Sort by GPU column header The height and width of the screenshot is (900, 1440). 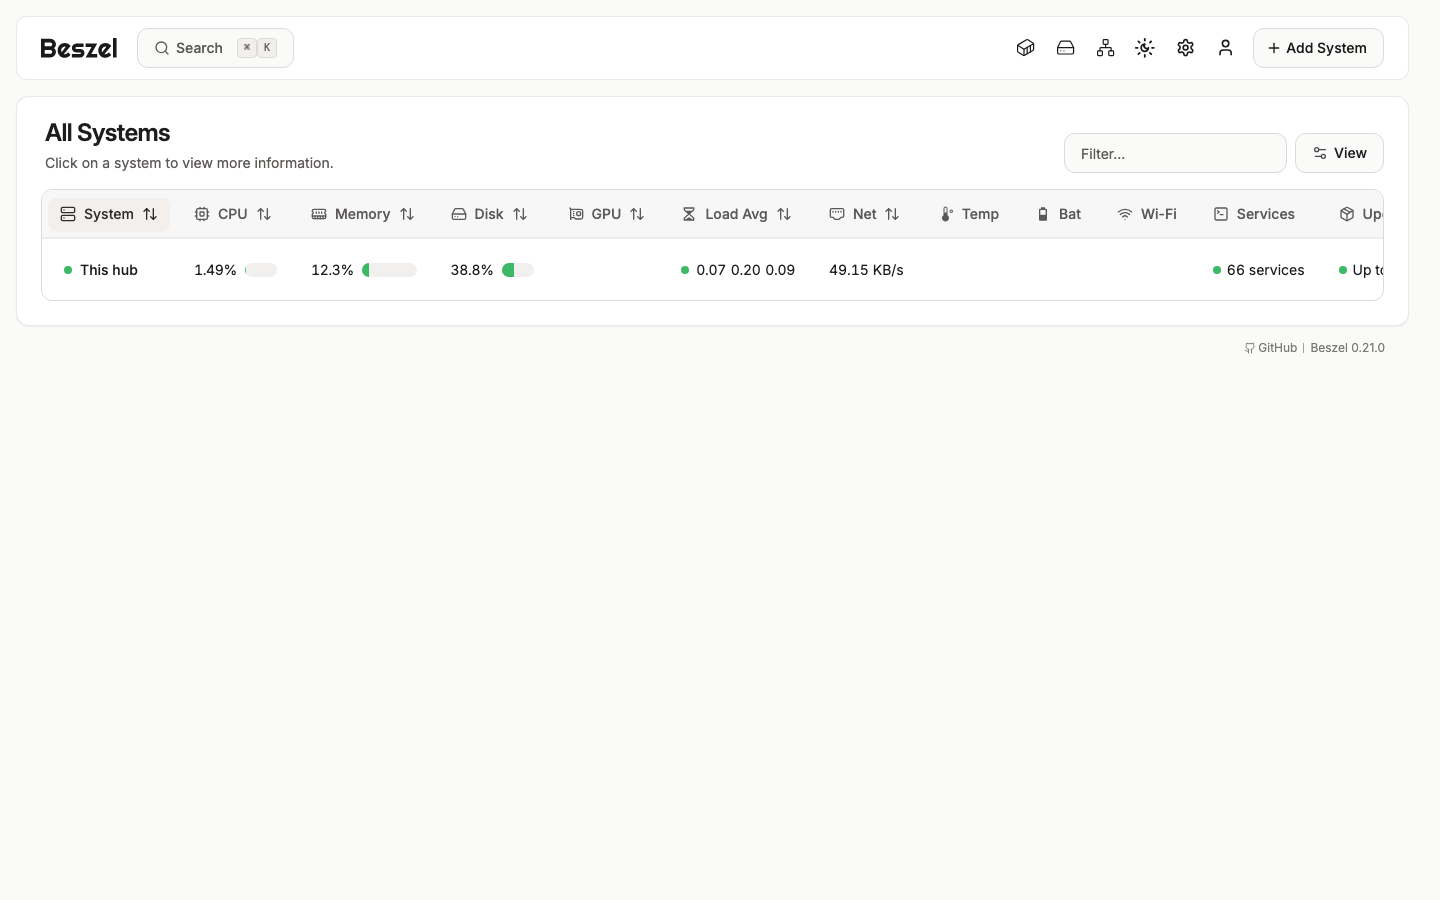click(x=606, y=214)
